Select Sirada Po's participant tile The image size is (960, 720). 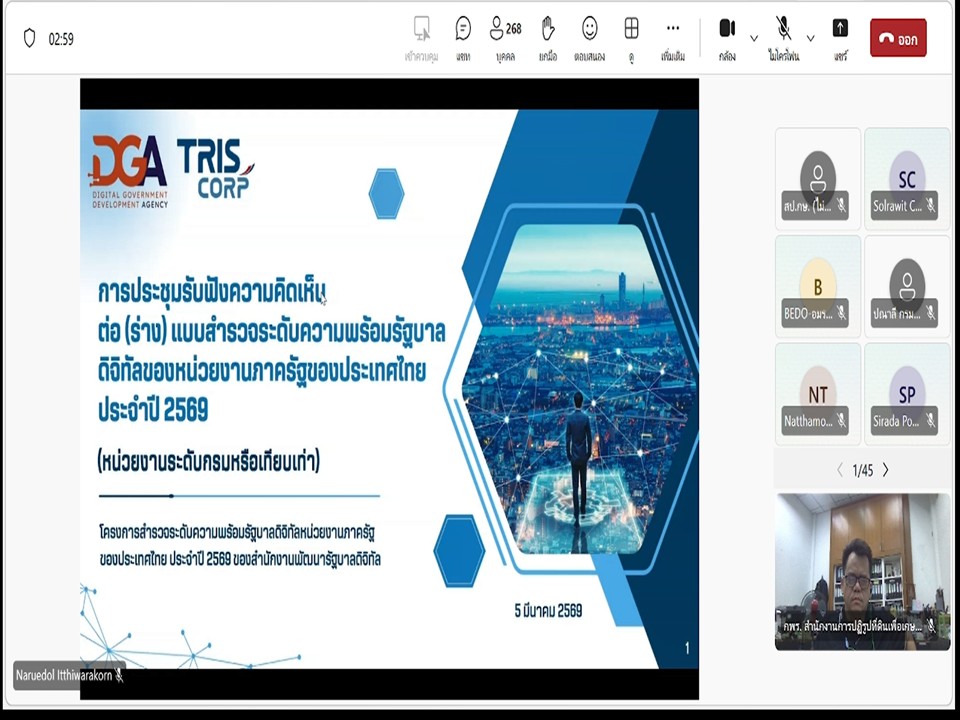tap(906, 394)
